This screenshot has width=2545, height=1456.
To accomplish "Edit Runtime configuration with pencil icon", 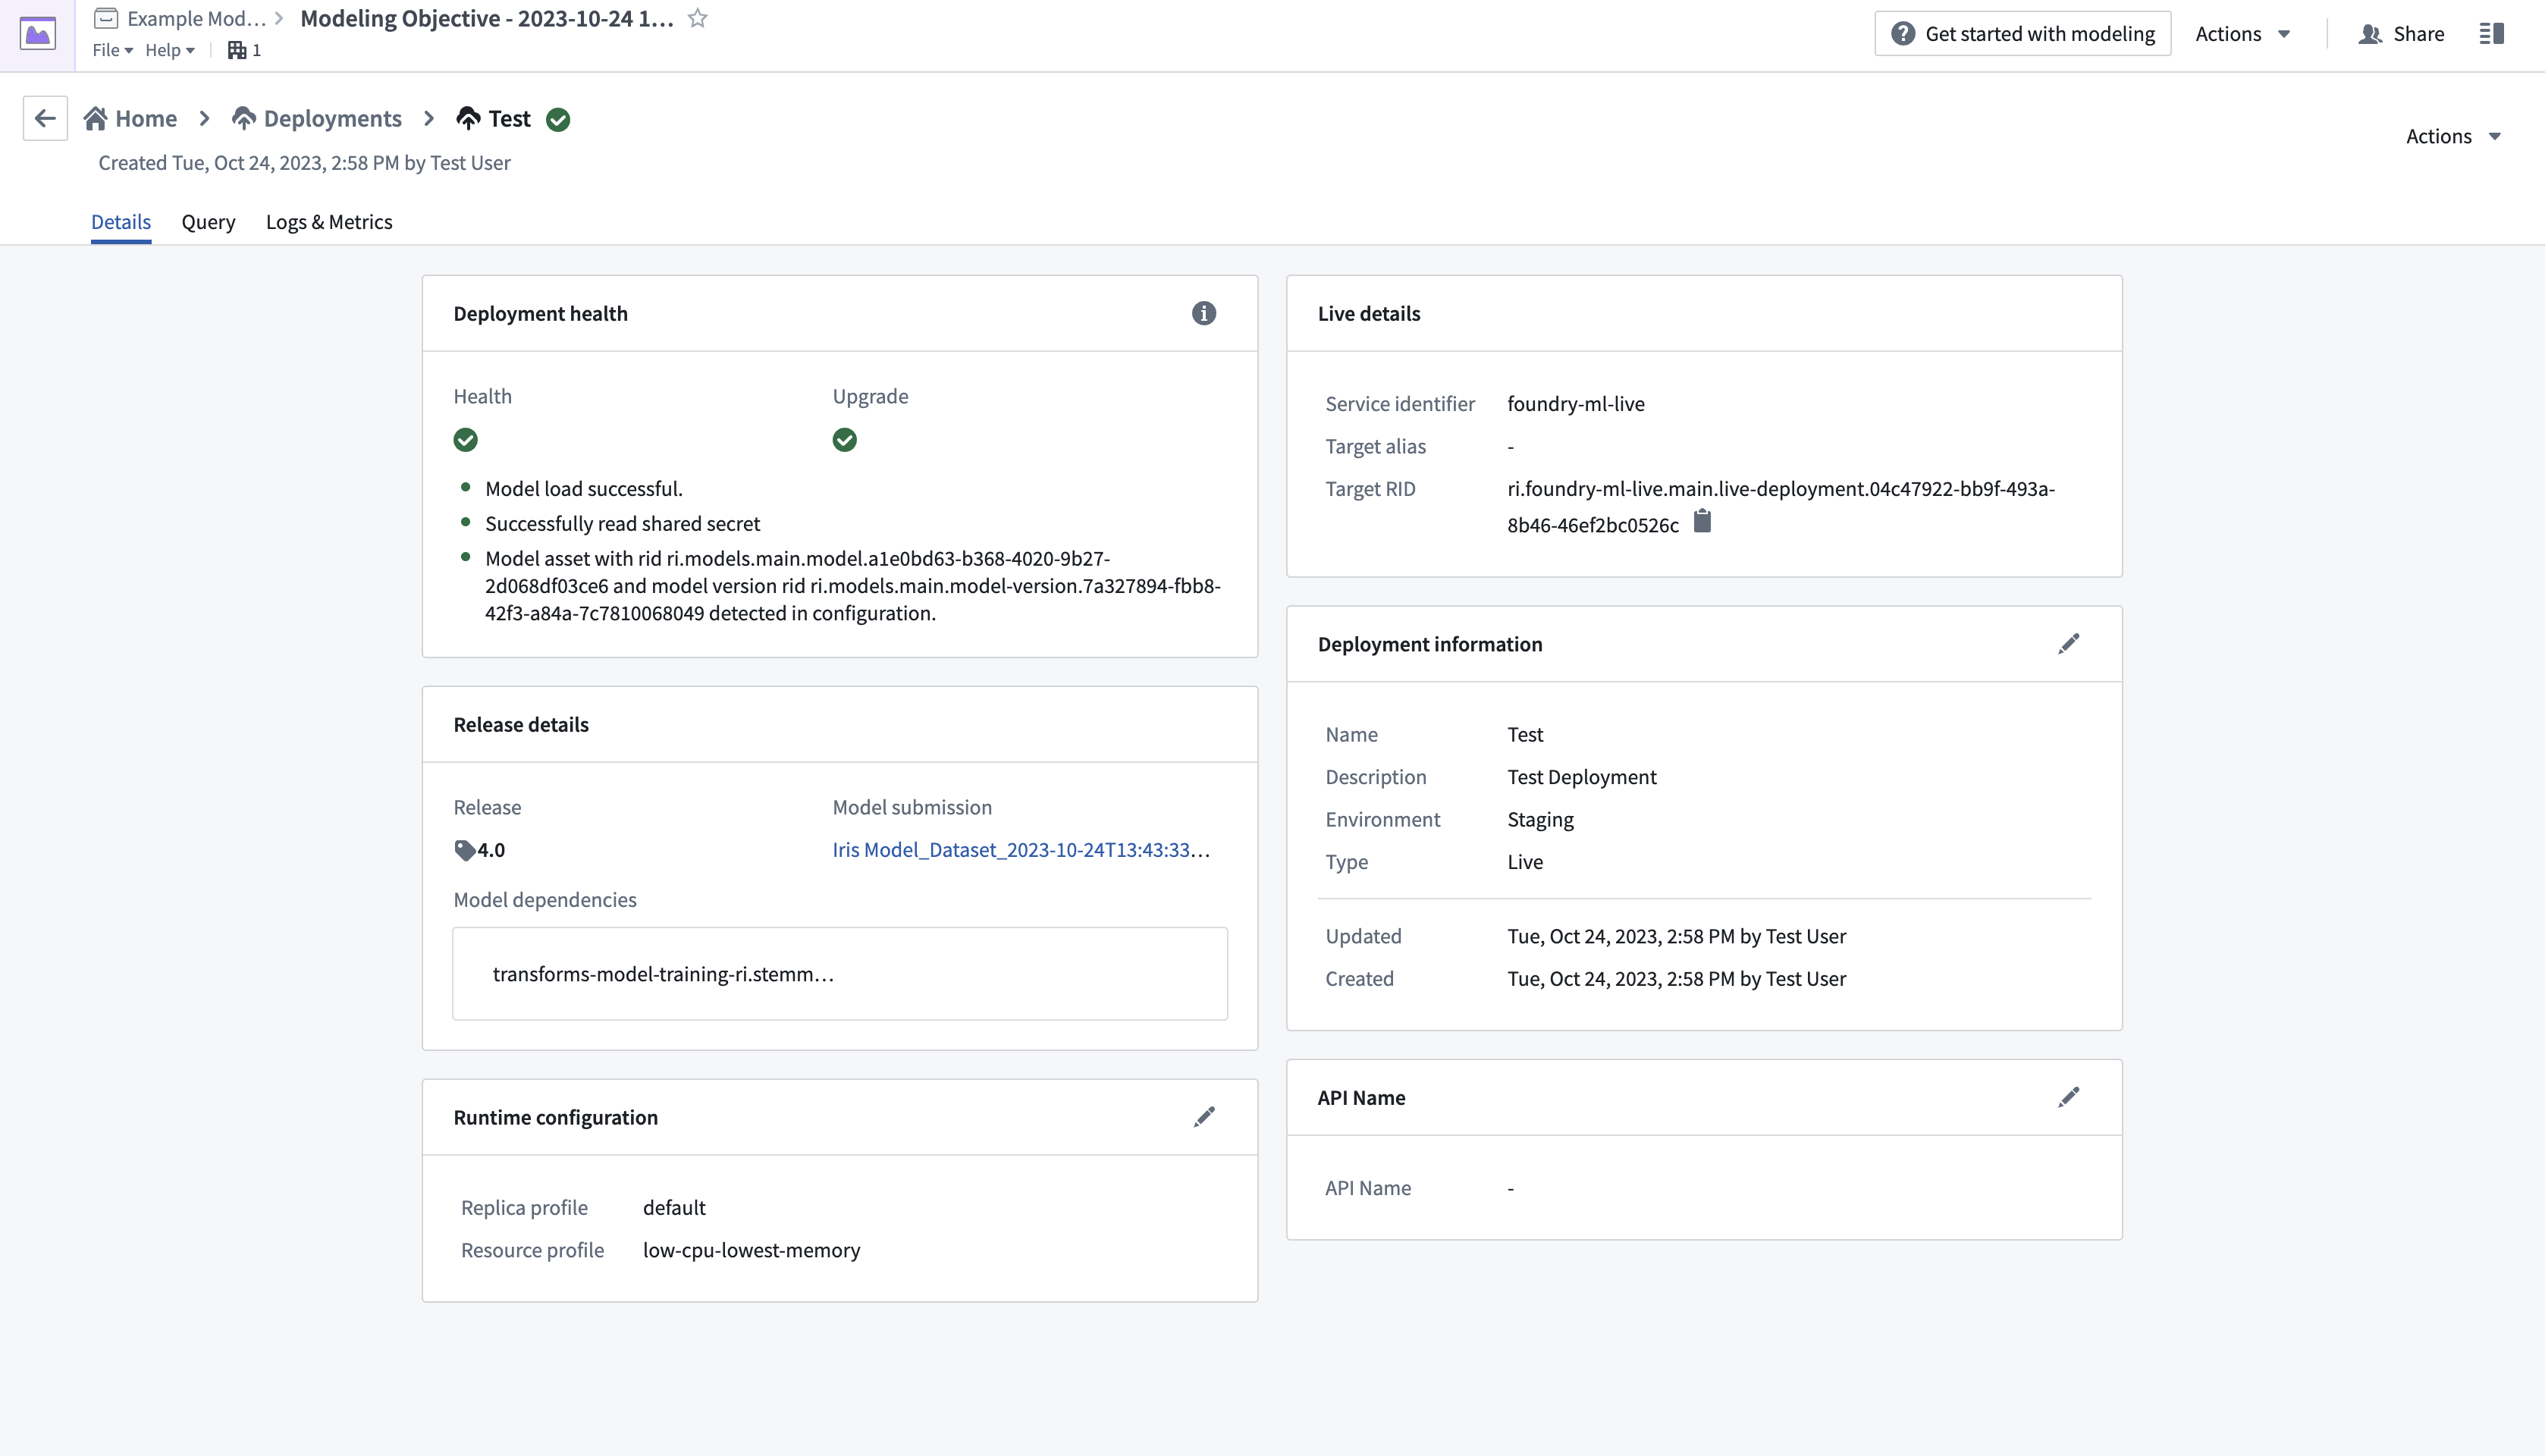I will (1204, 1117).
